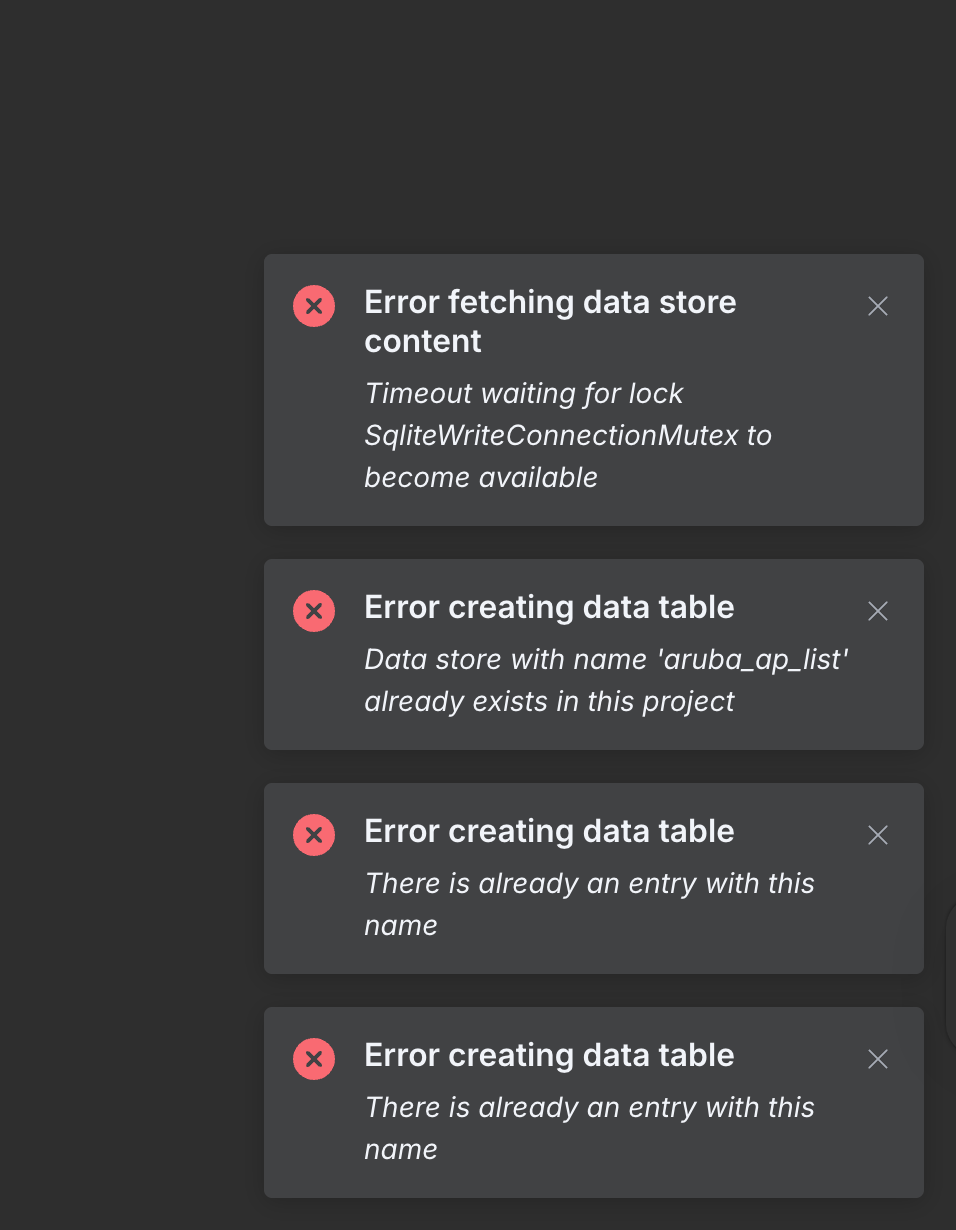Dismiss the third error notification
Viewport: 956px width, 1230px height.
coord(877,835)
